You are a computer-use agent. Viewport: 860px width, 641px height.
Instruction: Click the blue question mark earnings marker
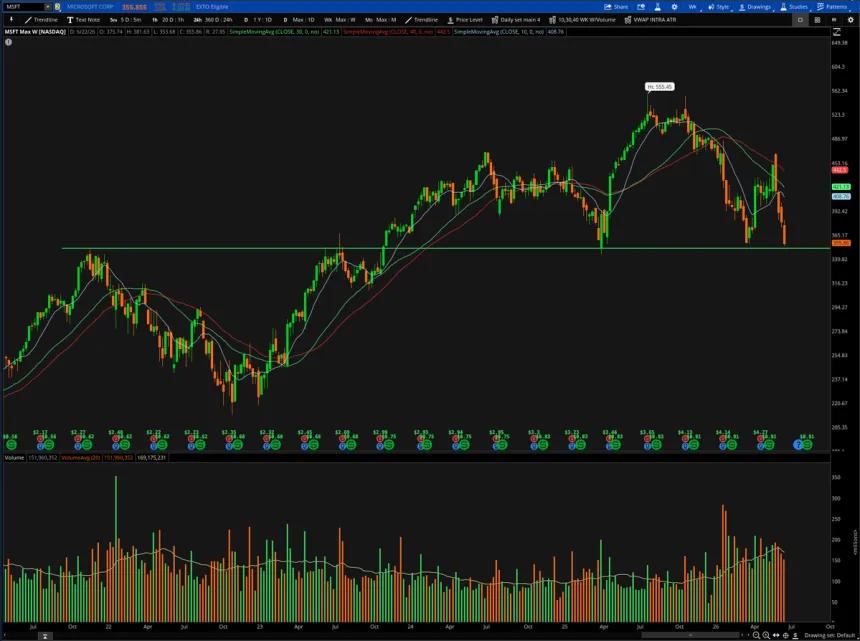[x=798, y=445]
